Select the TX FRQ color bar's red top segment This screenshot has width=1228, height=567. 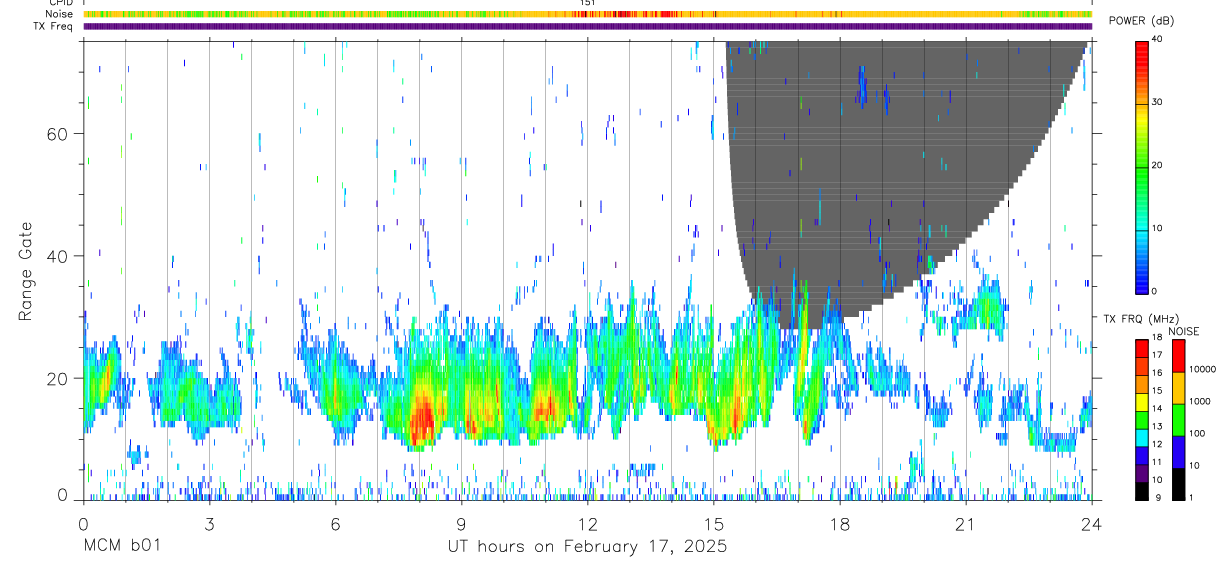point(1142,348)
